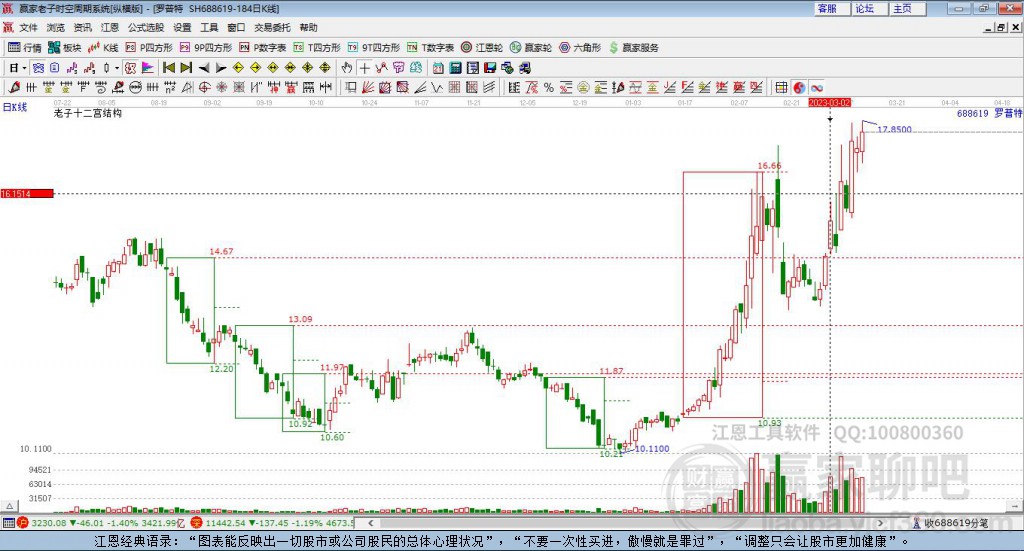Viewport: 1024px width, 551px height.
Task: Click black left arrow previous icon
Action: tap(204, 68)
